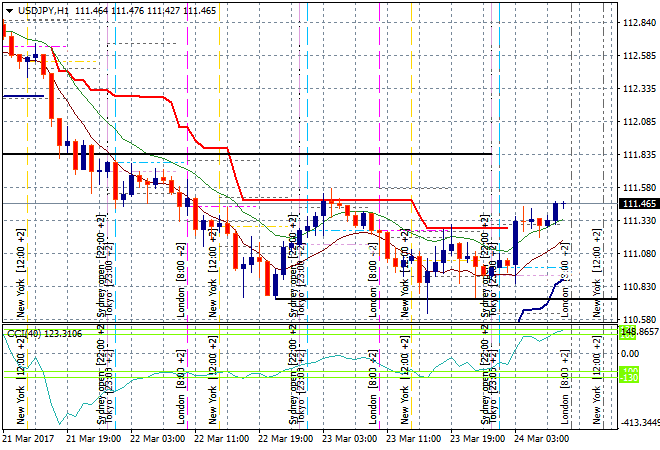Click the USDJPY,H1 symbol title

pyautogui.click(x=43, y=11)
